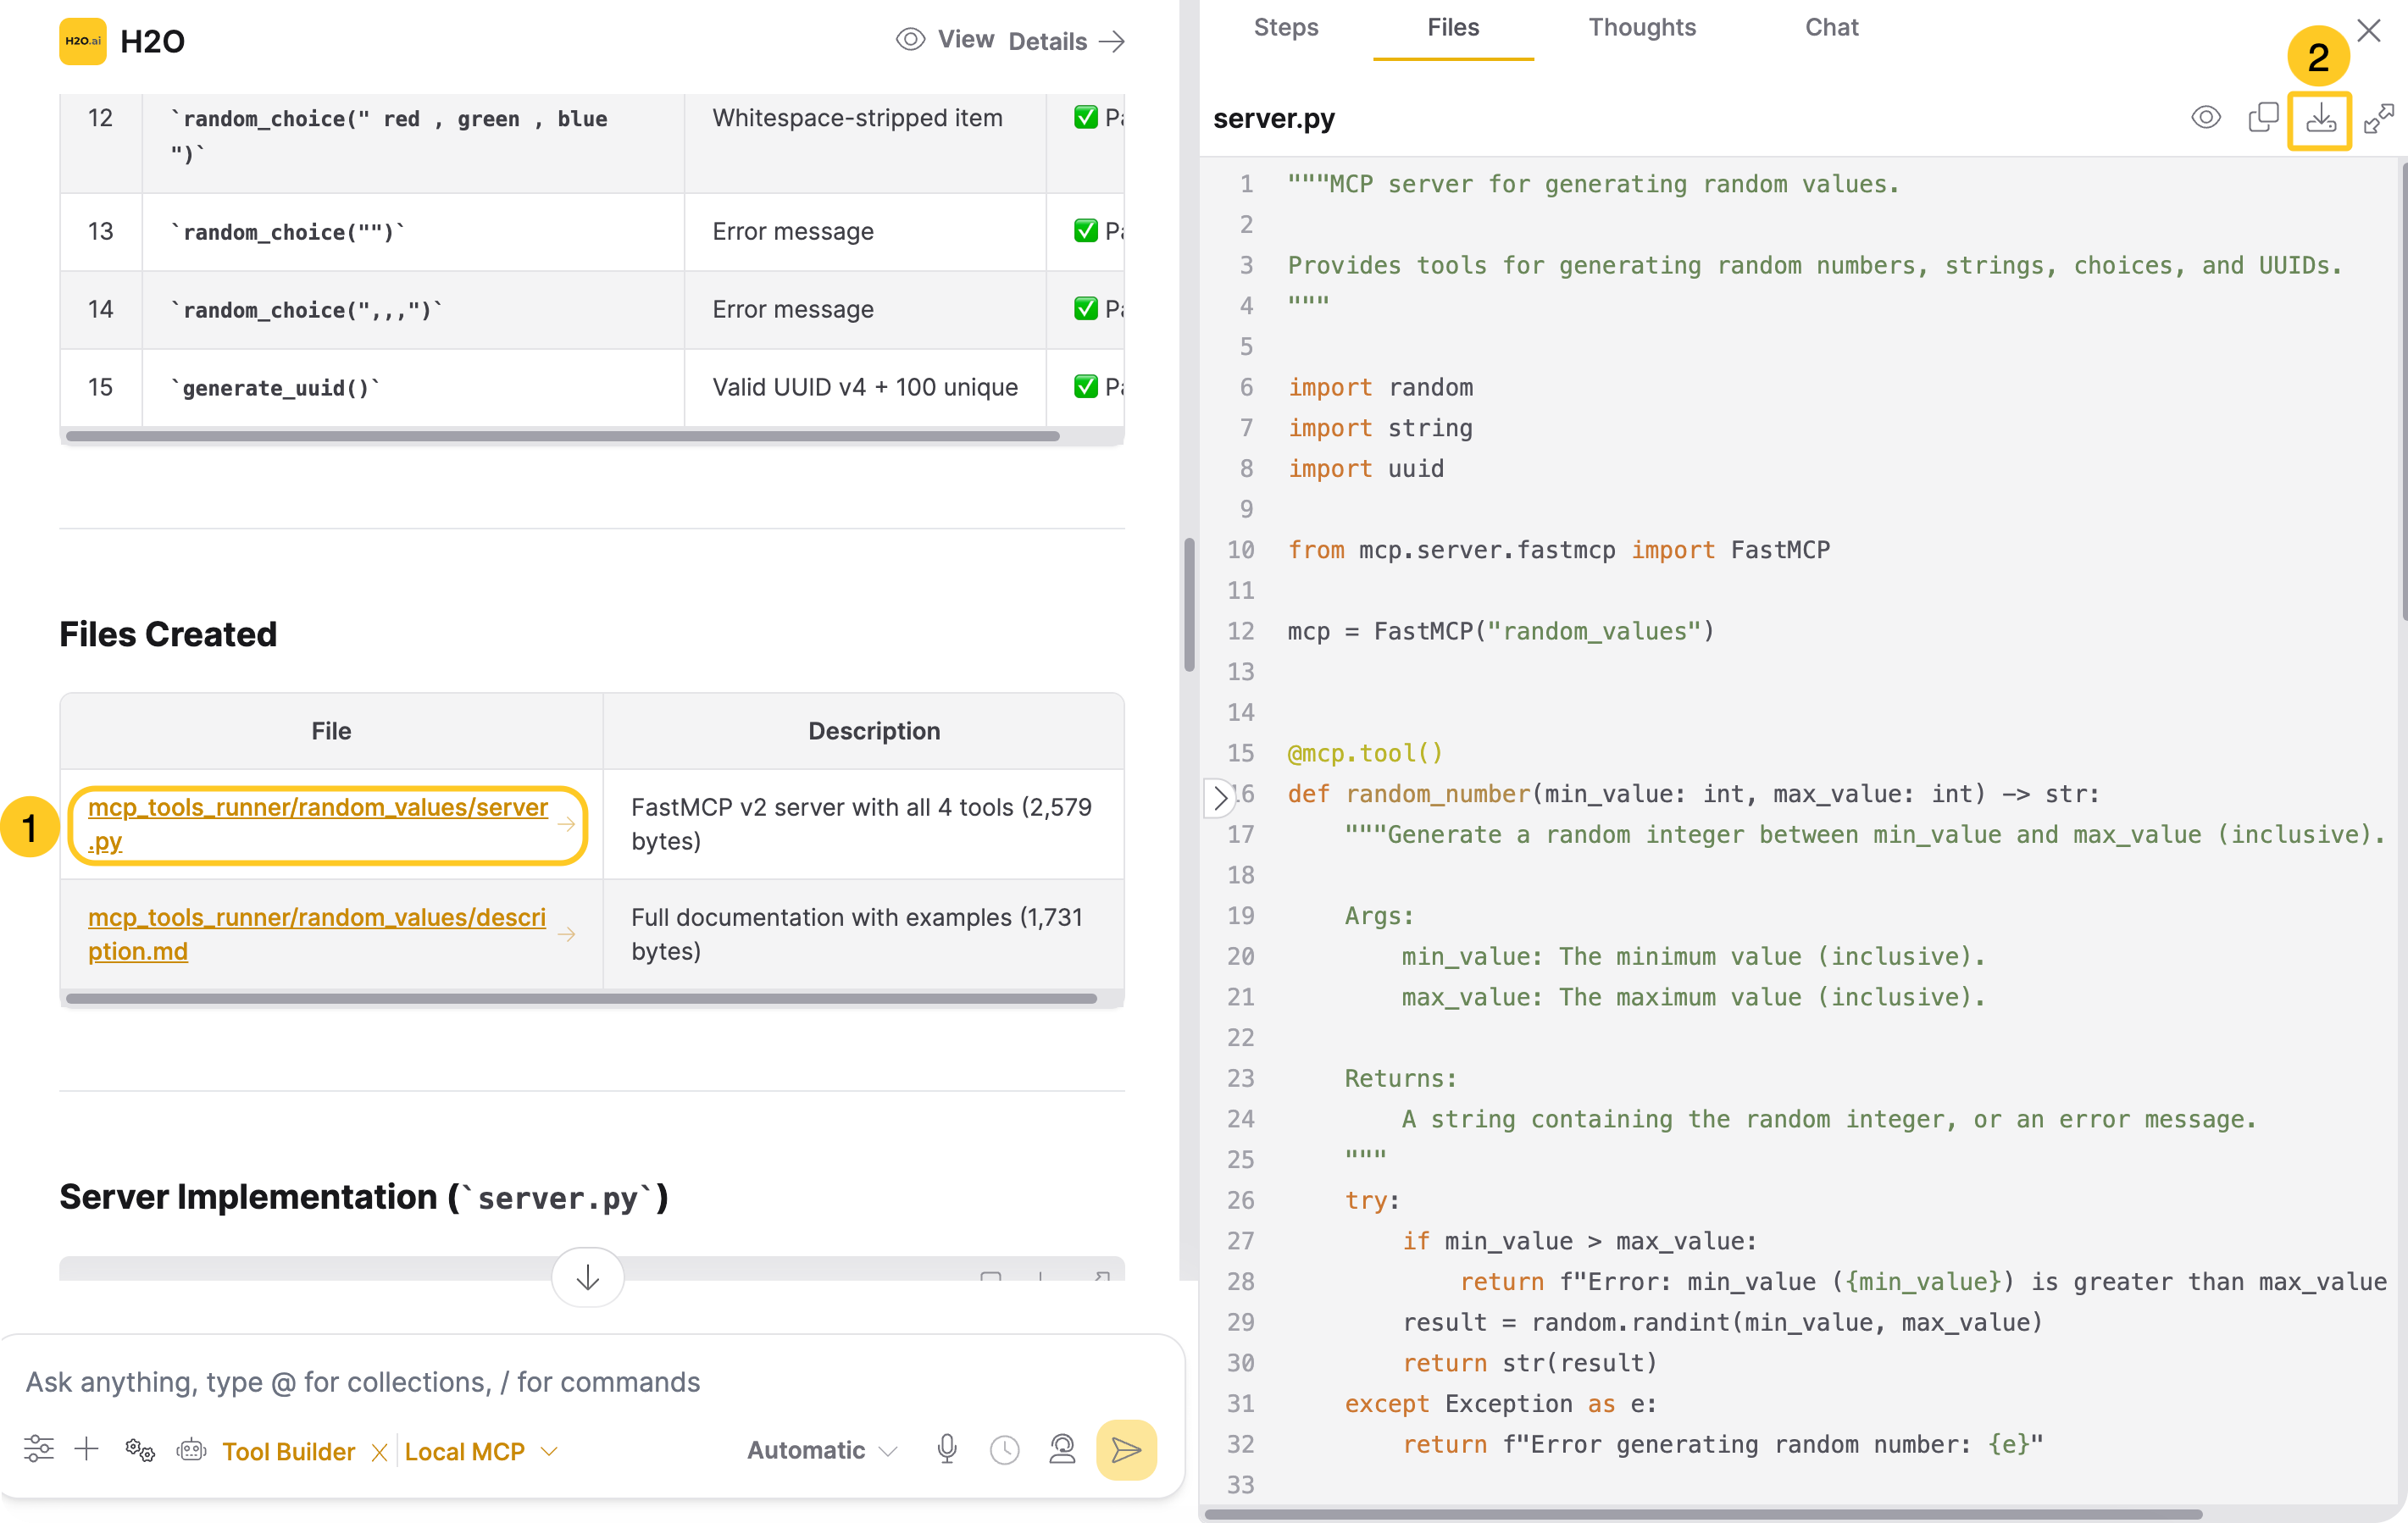The height and width of the screenshot is (1523, 2408).
Task: Select the `random_choice("")` table cell
Action: [x=413, y=231]
